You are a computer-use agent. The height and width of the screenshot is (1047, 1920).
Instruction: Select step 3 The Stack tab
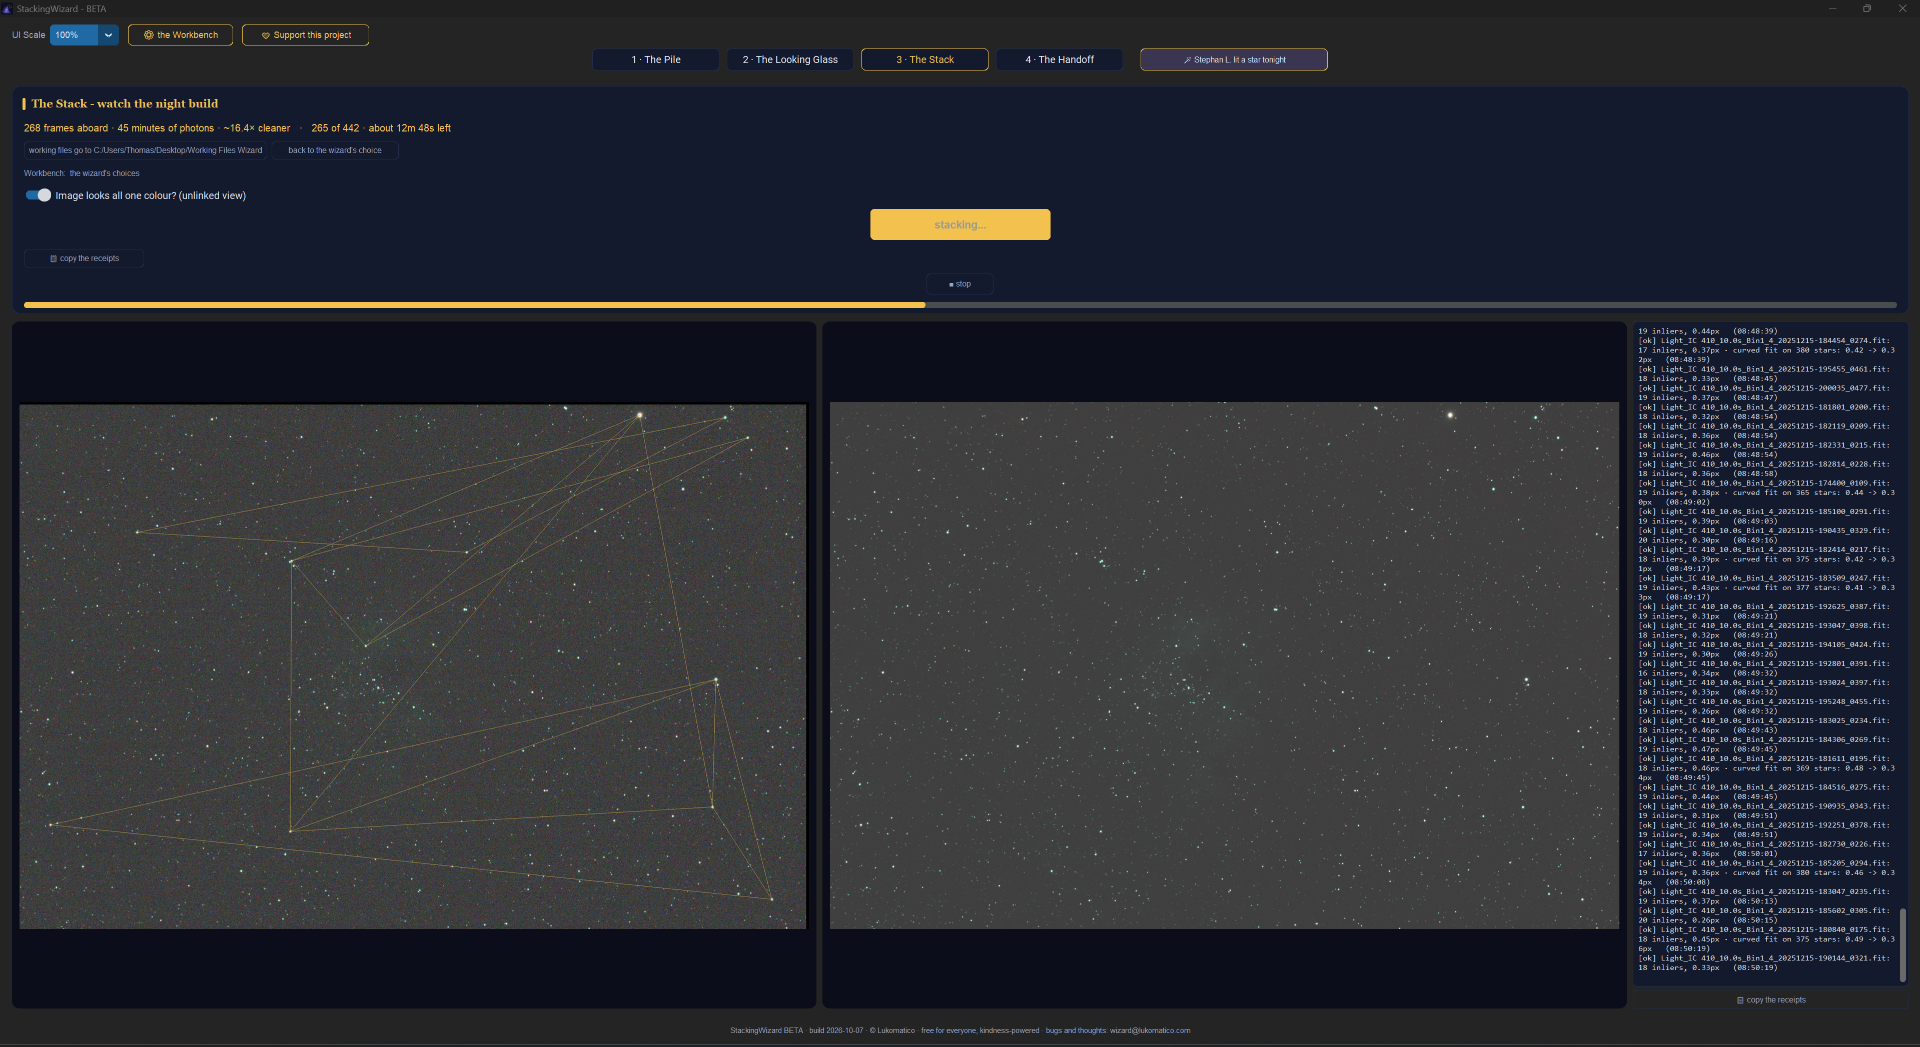pyautogui.click(x=925, y=60)
